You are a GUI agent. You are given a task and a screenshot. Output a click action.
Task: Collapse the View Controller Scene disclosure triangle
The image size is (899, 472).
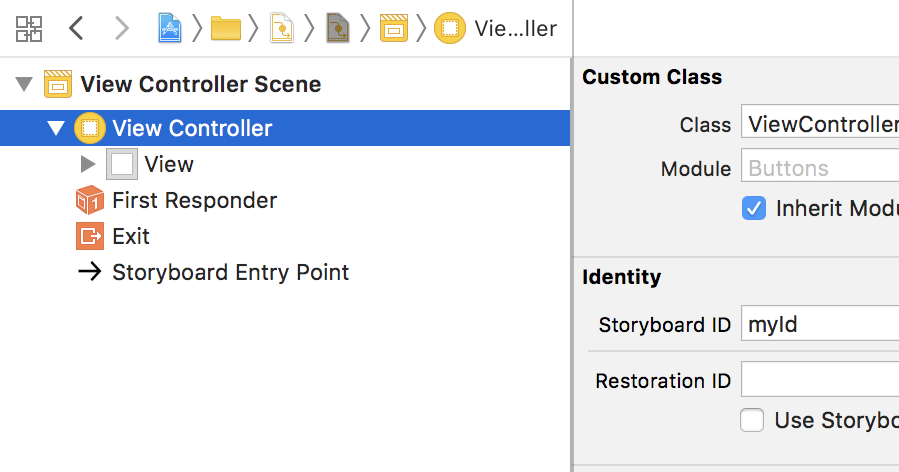[x=25, y=84]
